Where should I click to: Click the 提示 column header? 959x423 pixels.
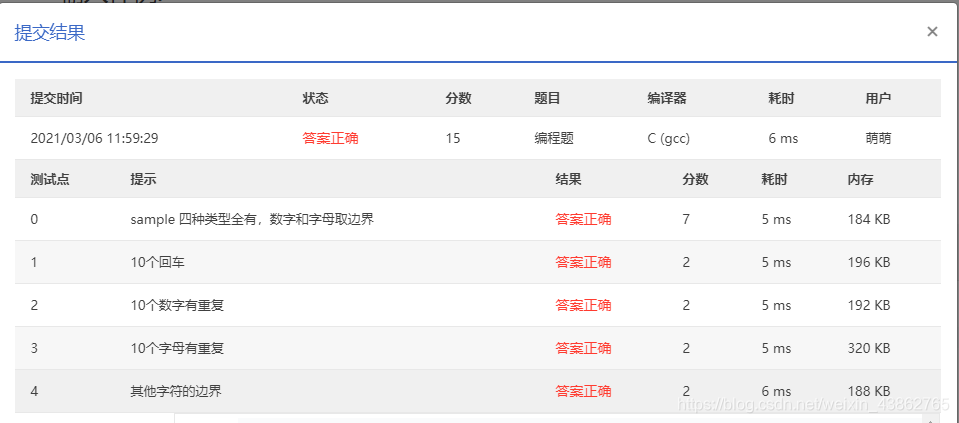click(x=143, y=179)
